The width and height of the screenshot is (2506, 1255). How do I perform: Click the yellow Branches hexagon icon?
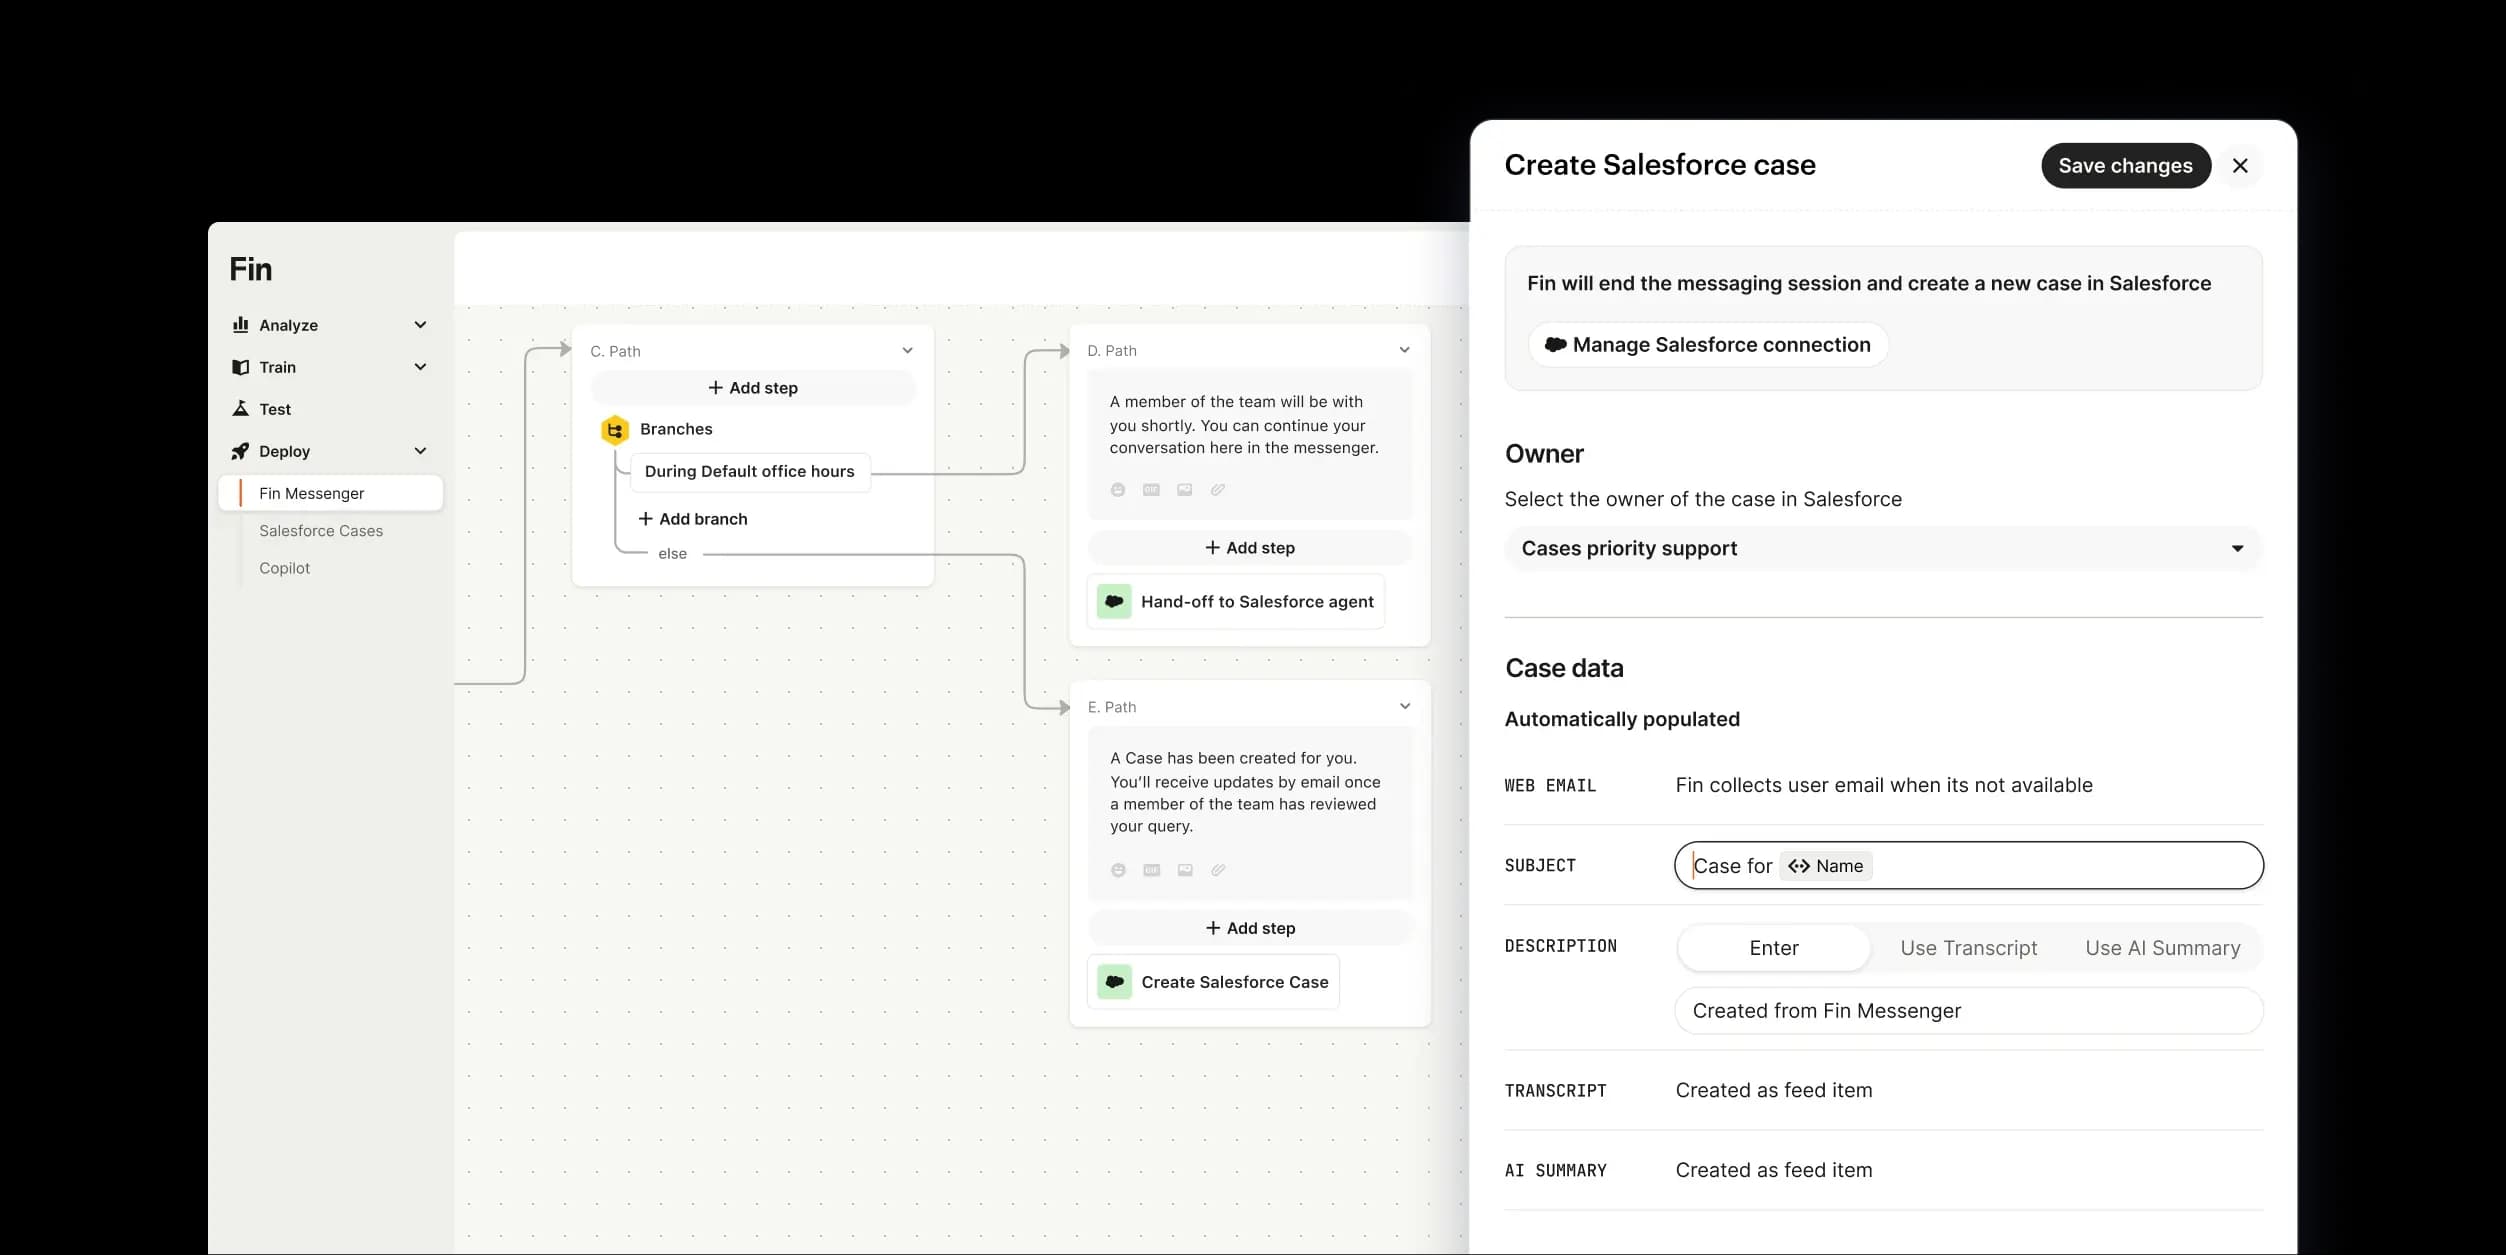tap(615, 430)
